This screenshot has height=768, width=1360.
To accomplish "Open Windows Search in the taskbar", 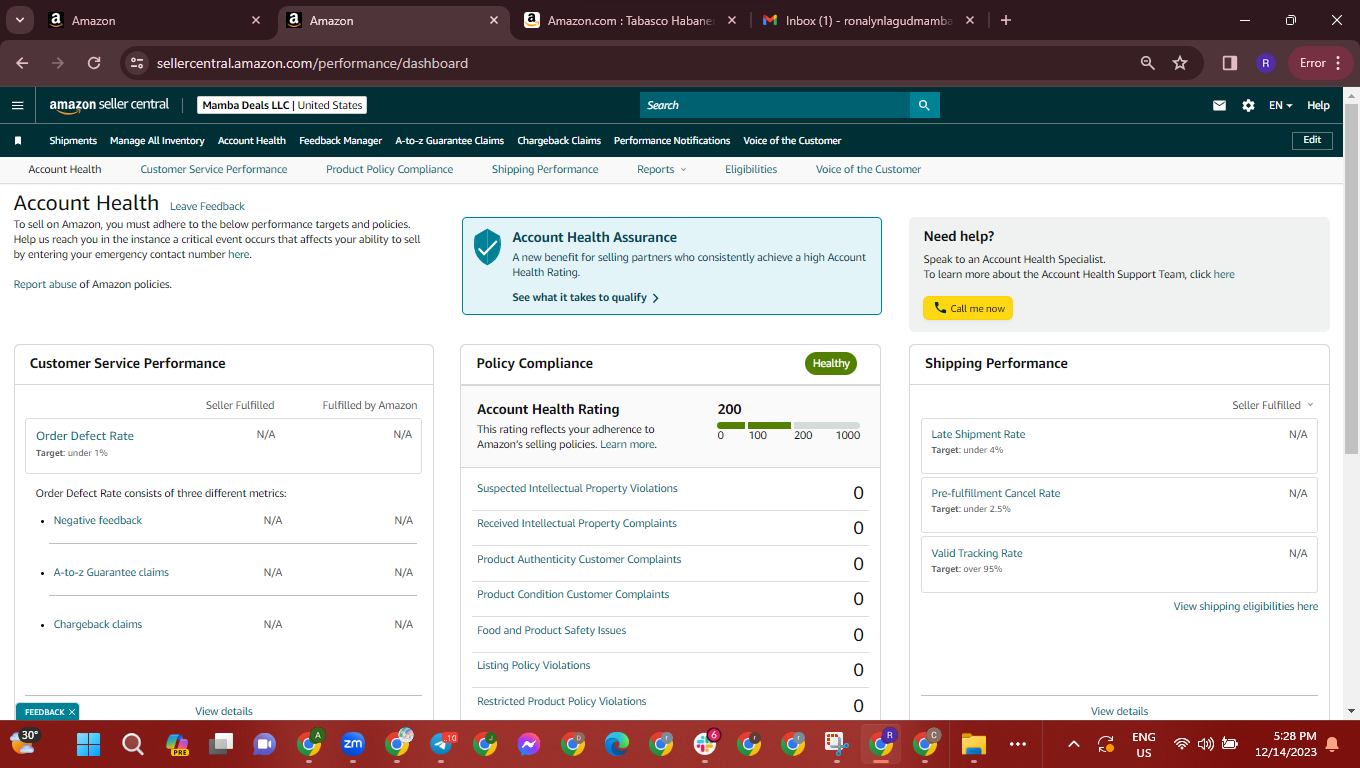I will point(132,744).
